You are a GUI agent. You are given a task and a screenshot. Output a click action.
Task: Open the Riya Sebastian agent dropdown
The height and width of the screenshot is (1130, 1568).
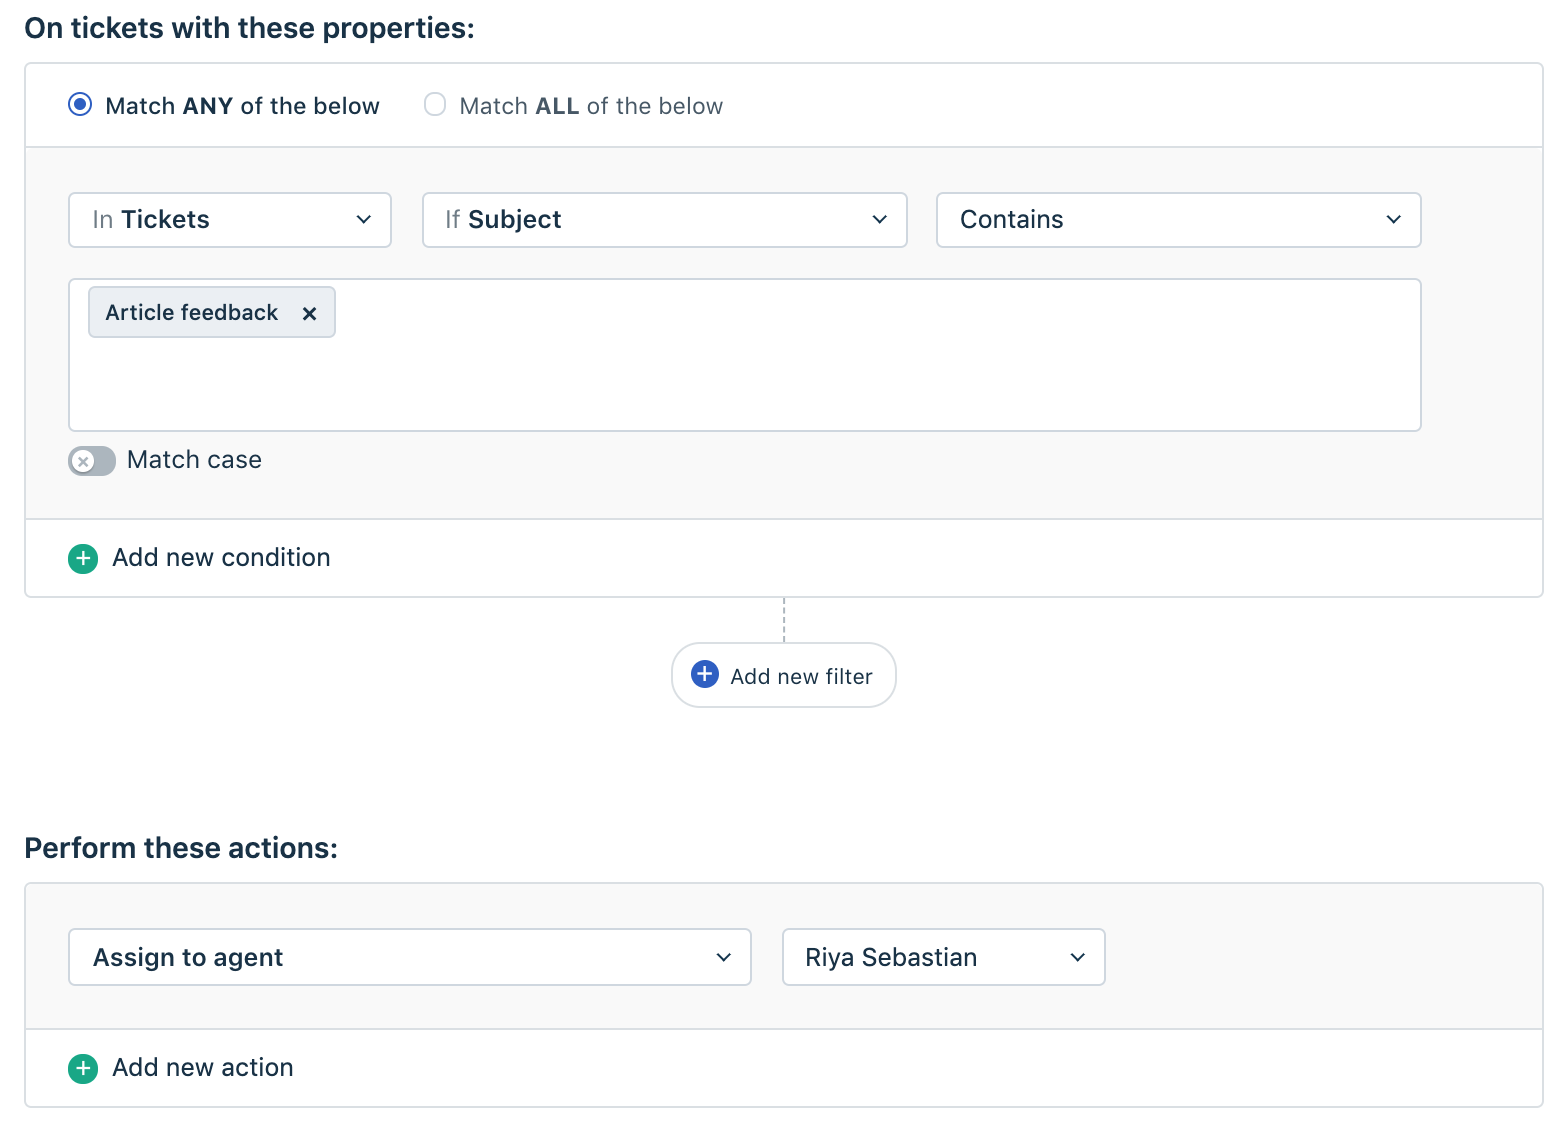point(943,957)
